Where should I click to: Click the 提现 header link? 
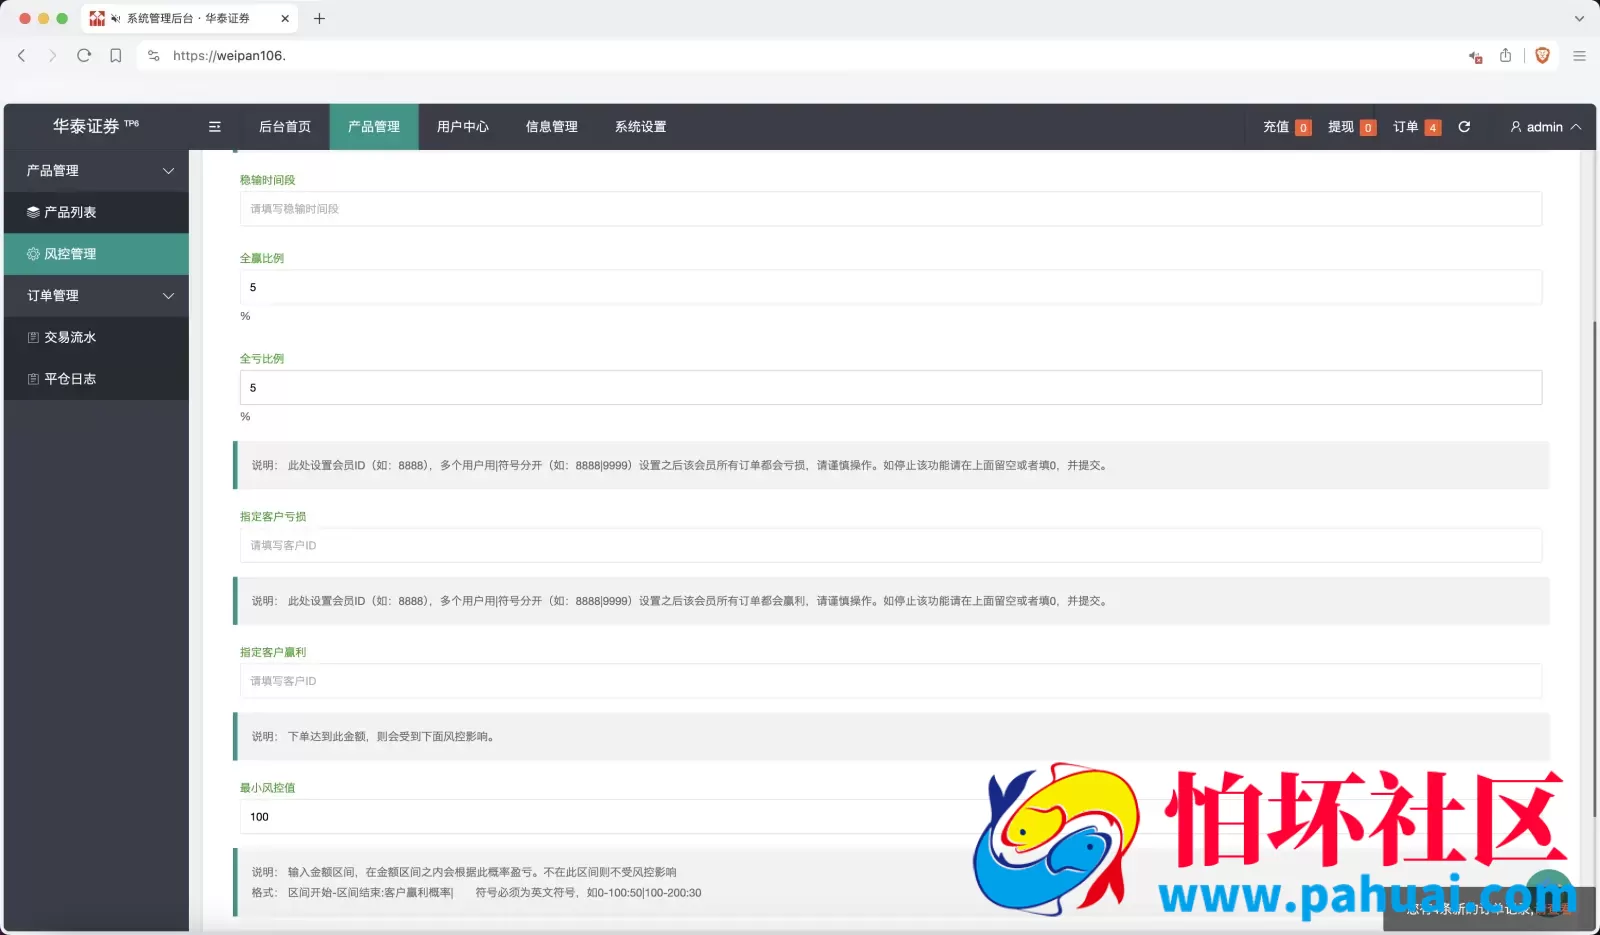1341,127
